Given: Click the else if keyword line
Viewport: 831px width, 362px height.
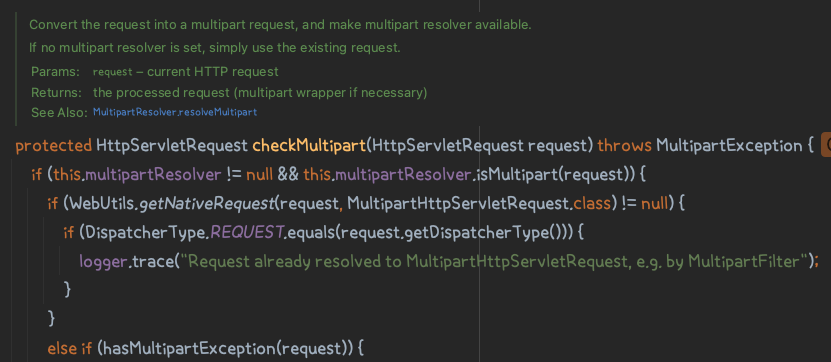Looking at the screenshot, I should click(x=70, y=348).
